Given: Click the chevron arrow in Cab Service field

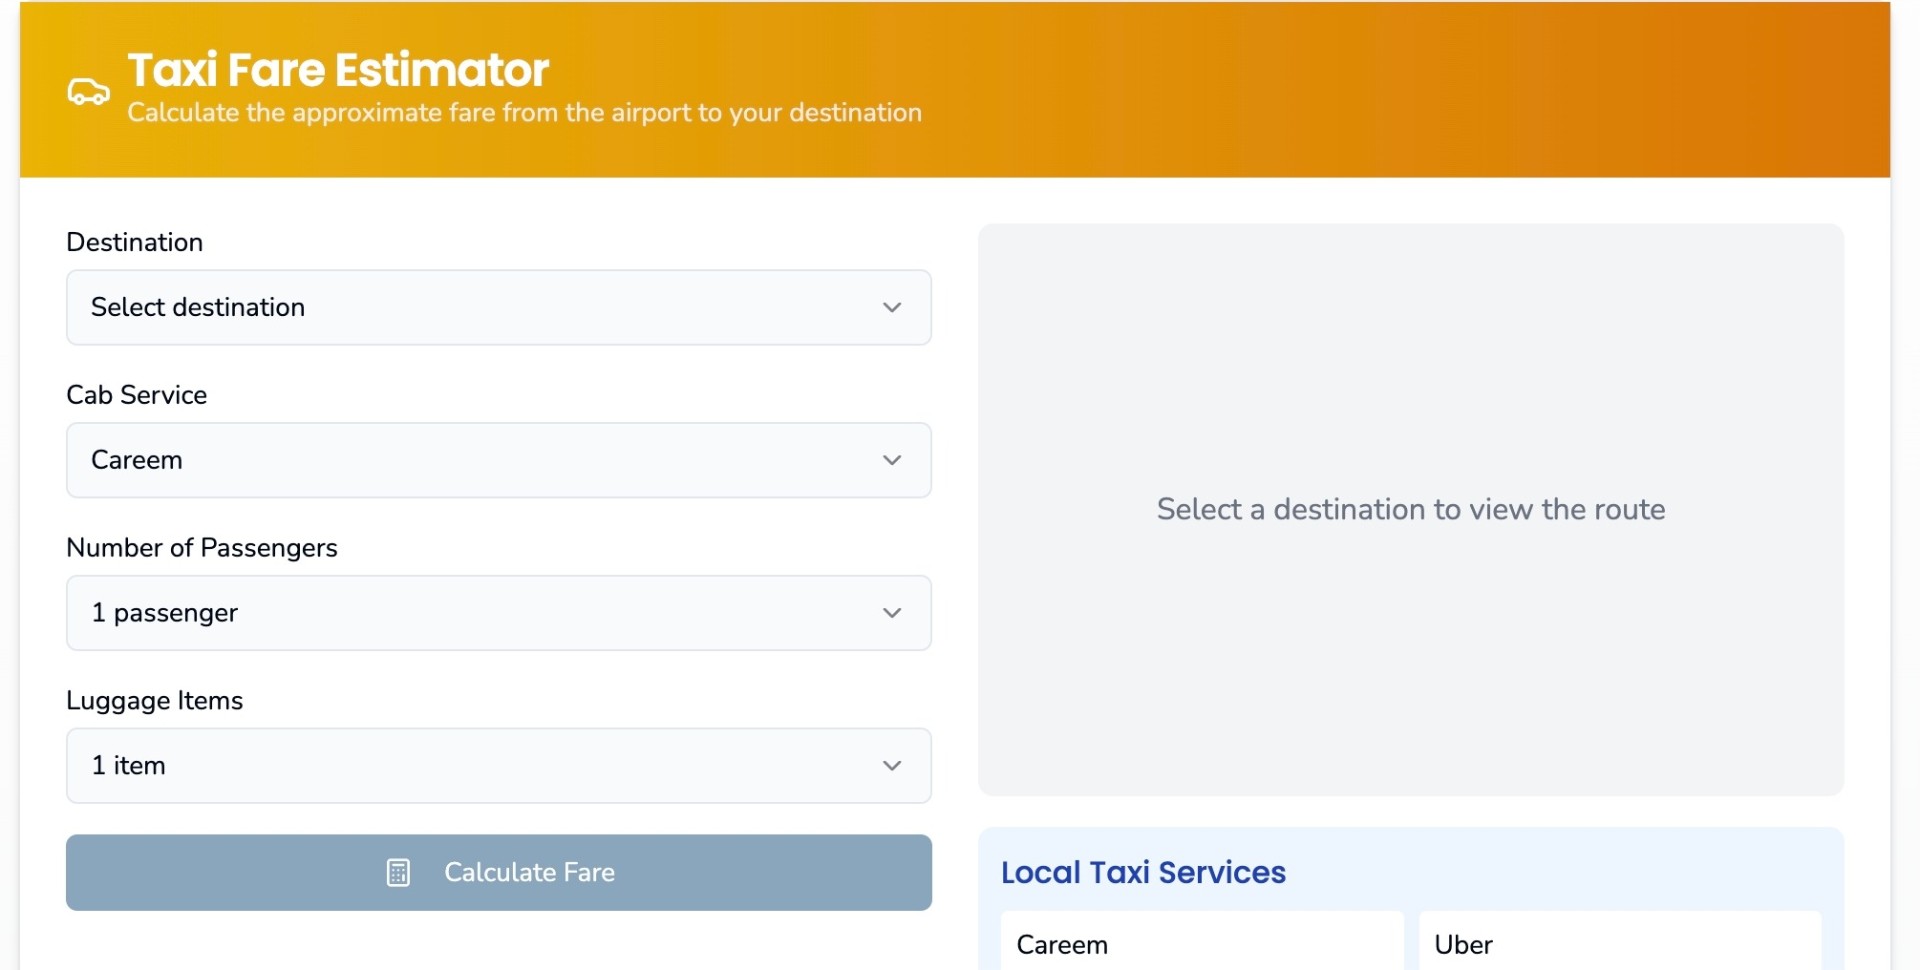Looking at the screenshot, I should click(892, 461).
